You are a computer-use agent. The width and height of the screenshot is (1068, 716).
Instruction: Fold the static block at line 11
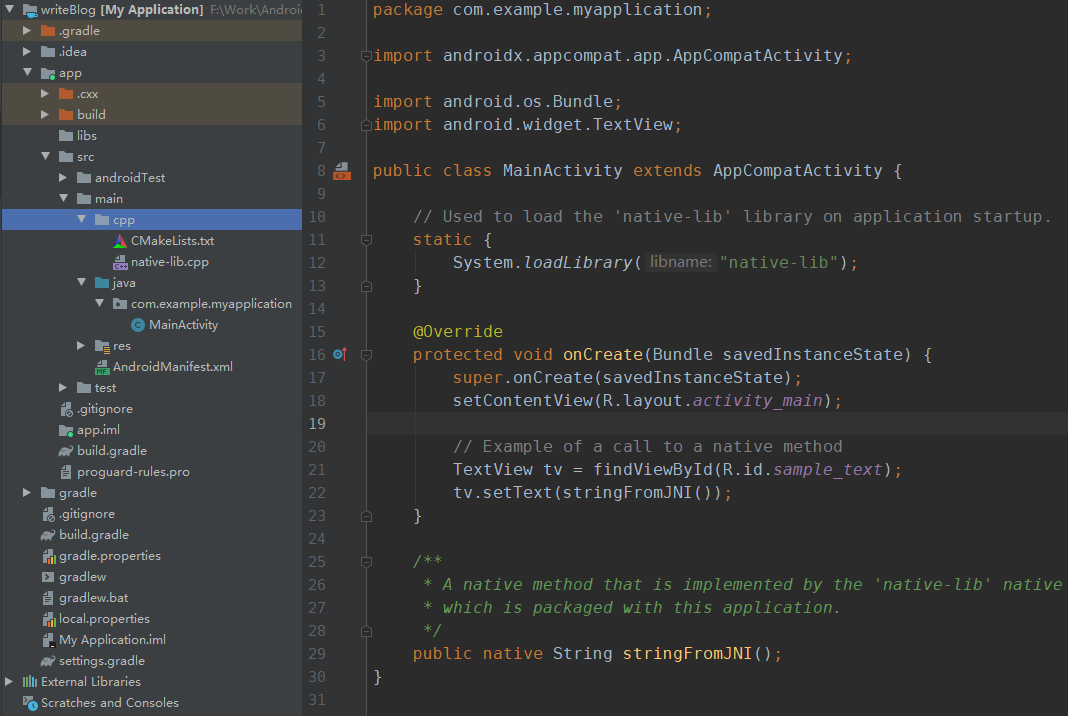coord(366,240)
